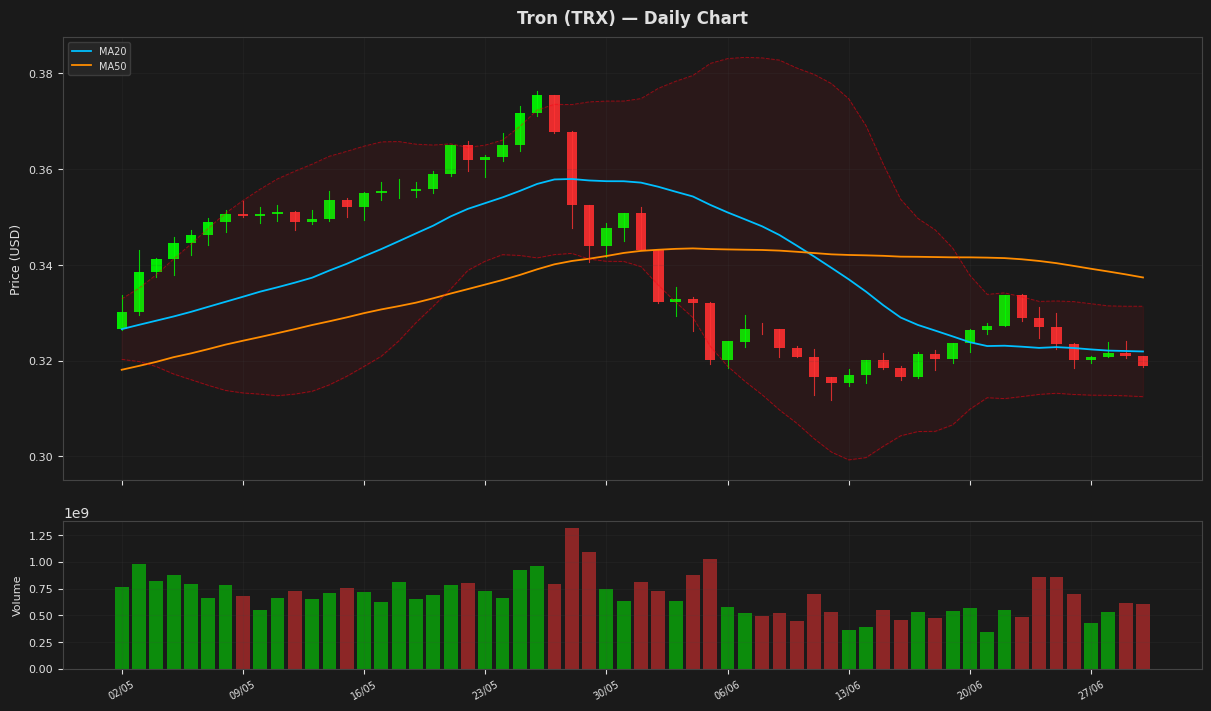Click the 0.00 volume tick label

click(42, 669)
